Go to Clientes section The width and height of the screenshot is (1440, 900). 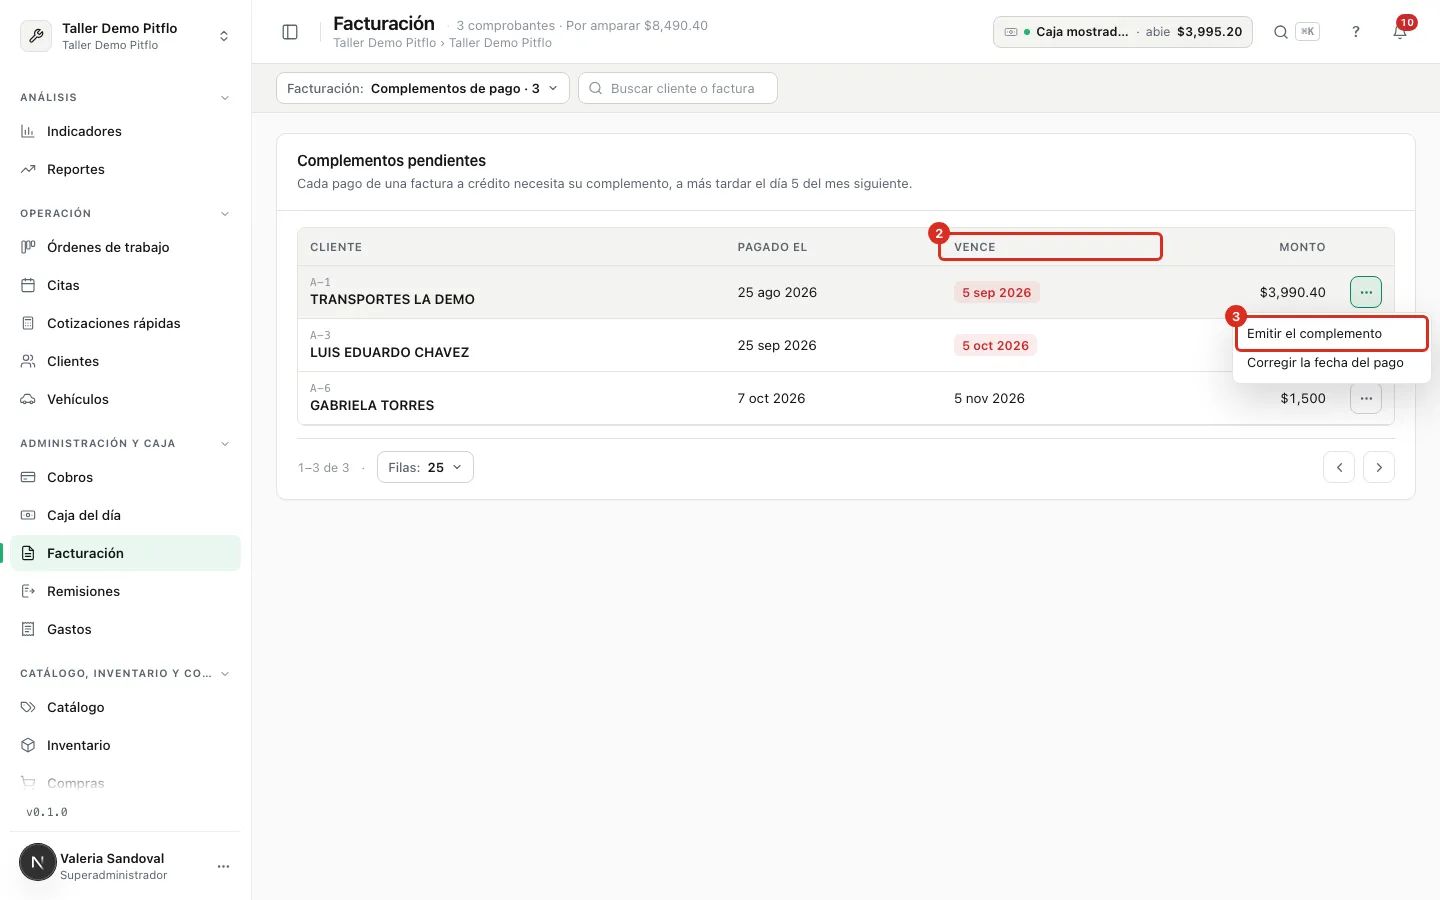125,361
